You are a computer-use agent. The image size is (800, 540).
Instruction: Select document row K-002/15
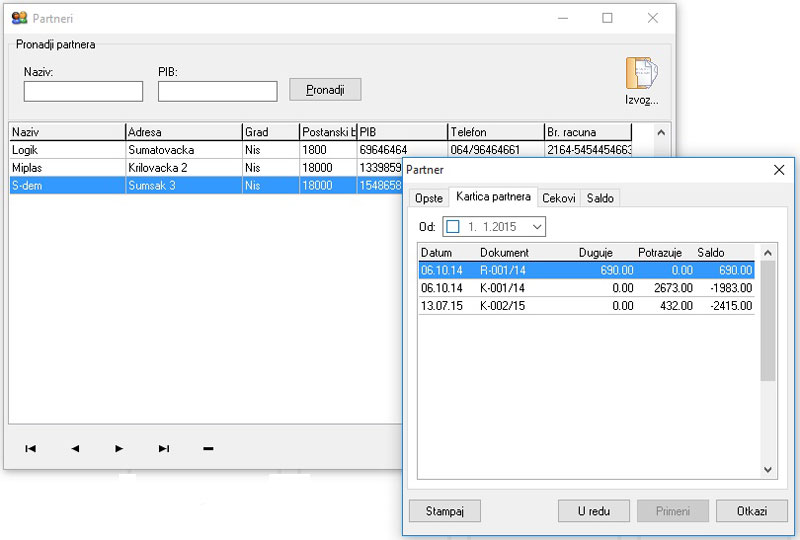pyautogui.click(x=586, y=306)
